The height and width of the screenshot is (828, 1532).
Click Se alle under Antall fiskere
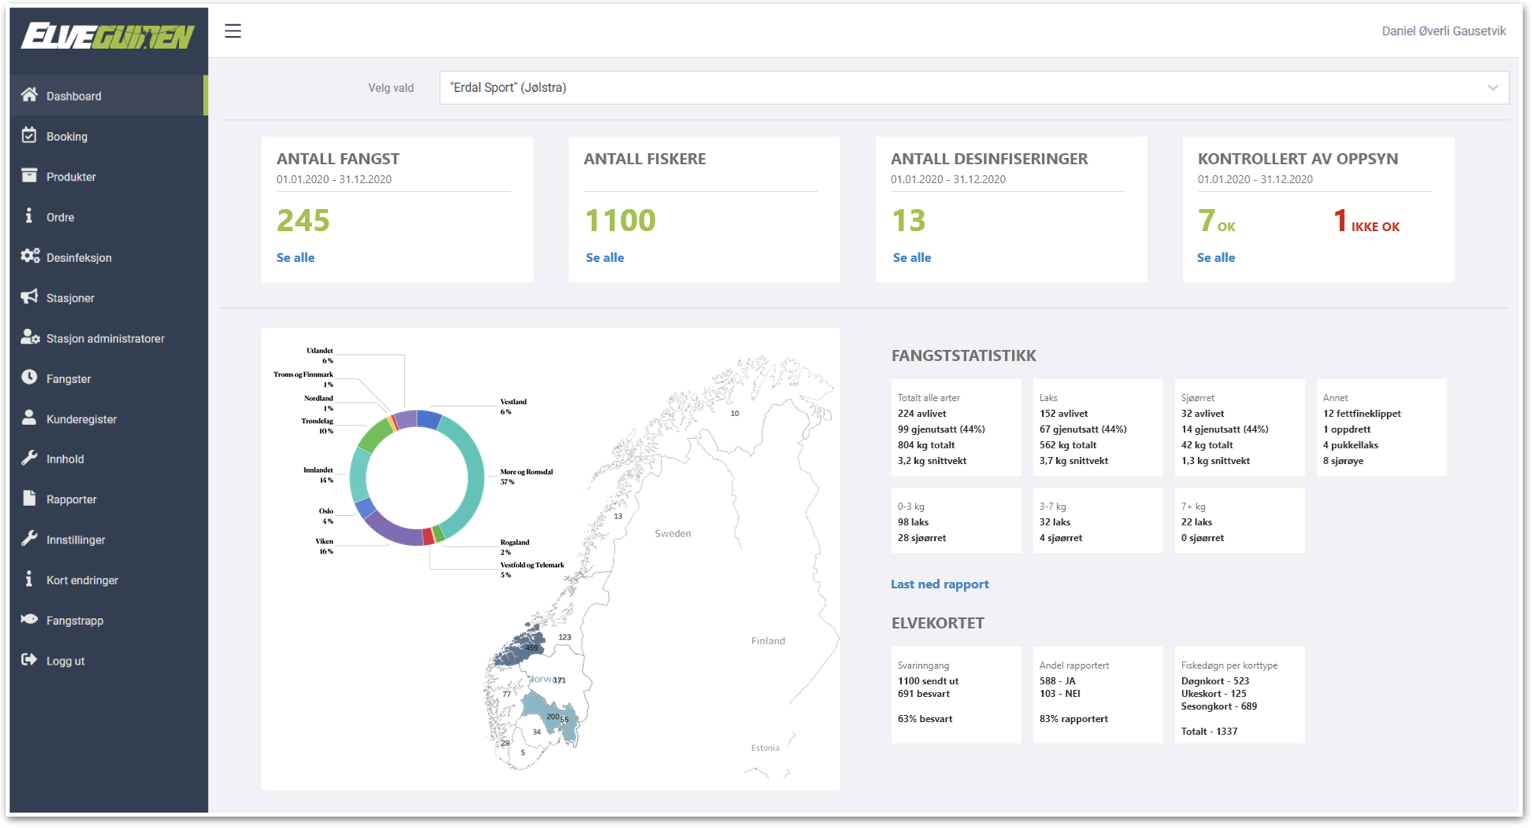click(x=605, y=257)
